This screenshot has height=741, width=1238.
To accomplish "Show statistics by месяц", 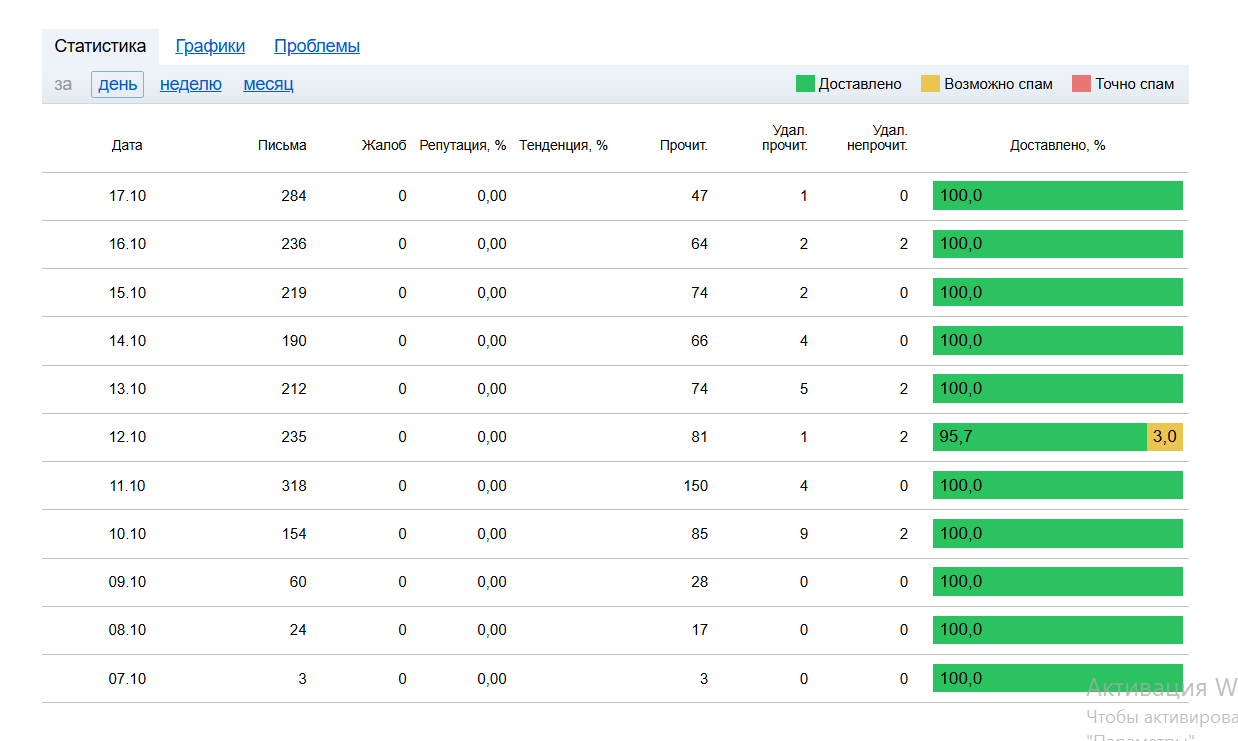I will [x=268, y=84].
